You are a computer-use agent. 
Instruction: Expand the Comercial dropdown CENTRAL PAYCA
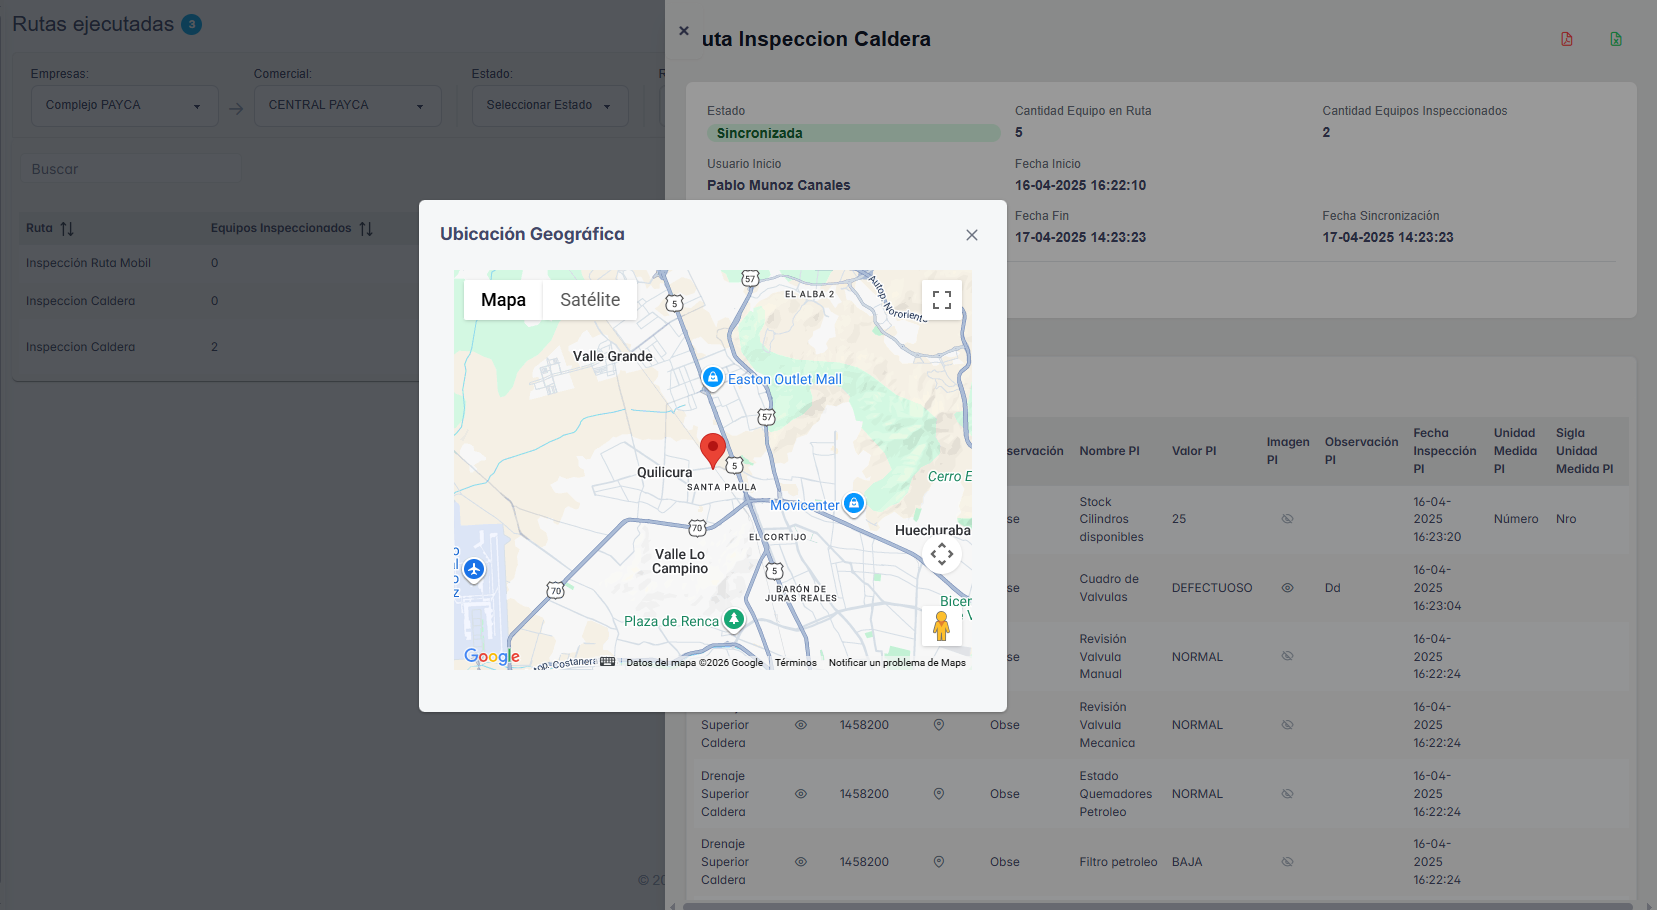tap(347, 105)
